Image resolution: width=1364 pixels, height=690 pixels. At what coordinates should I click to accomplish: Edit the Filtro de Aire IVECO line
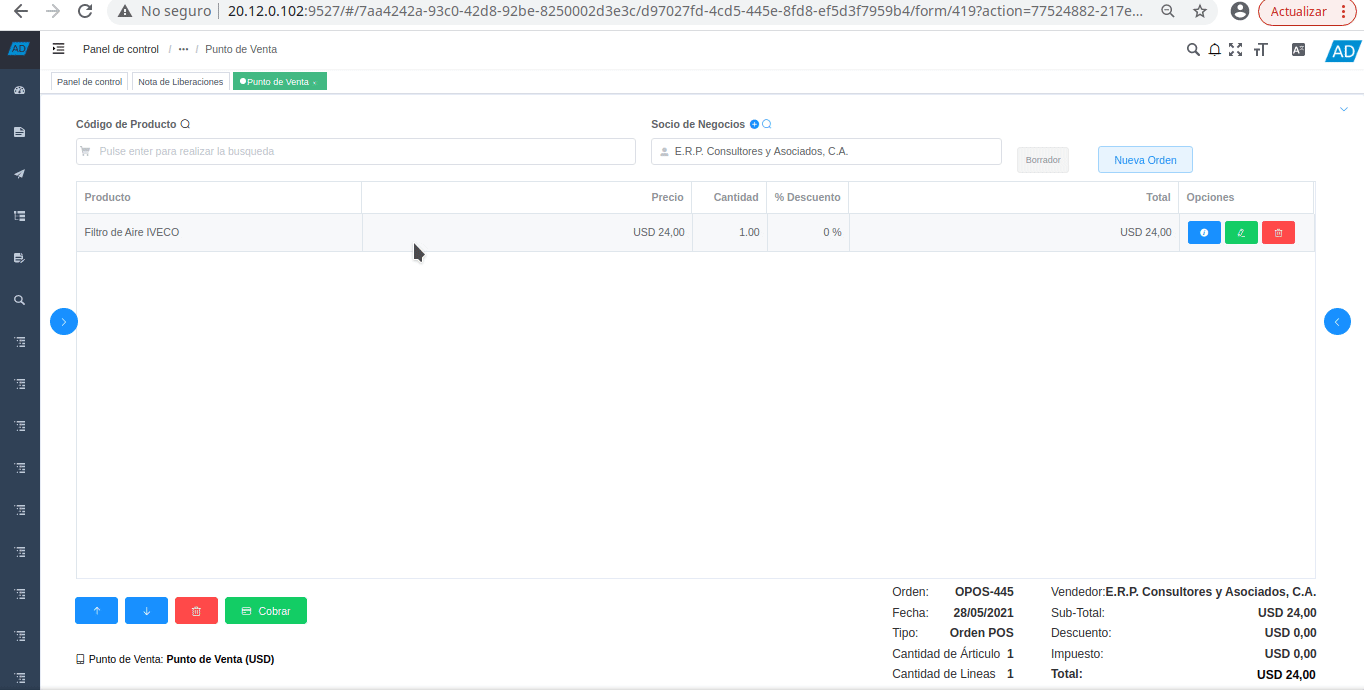click(x=1241, y=233)
